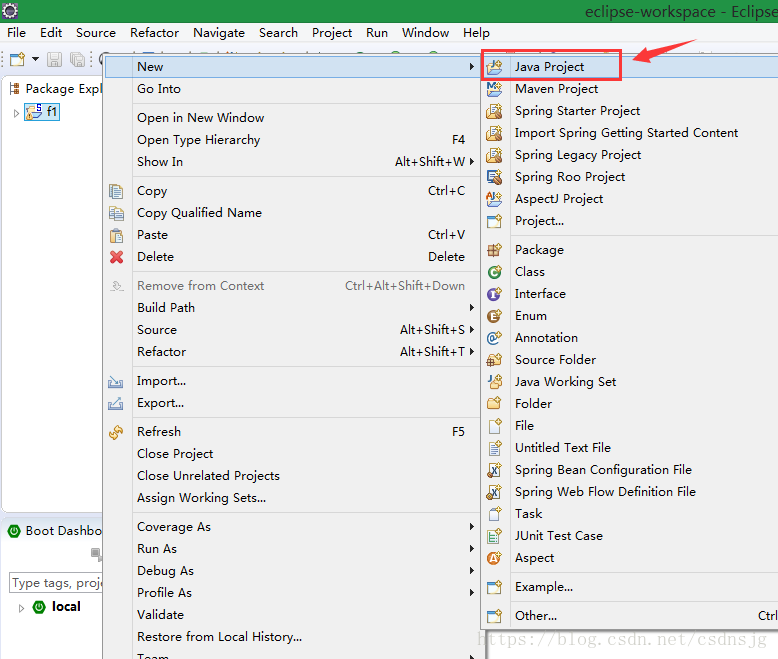Open the Navigate menu in menu bar

coord(219,33)
